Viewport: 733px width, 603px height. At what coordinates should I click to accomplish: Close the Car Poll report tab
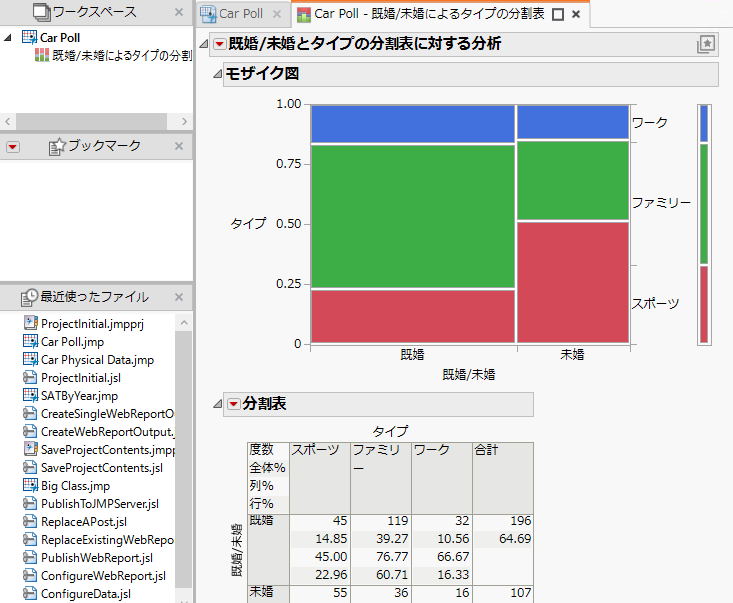[576, 14]
